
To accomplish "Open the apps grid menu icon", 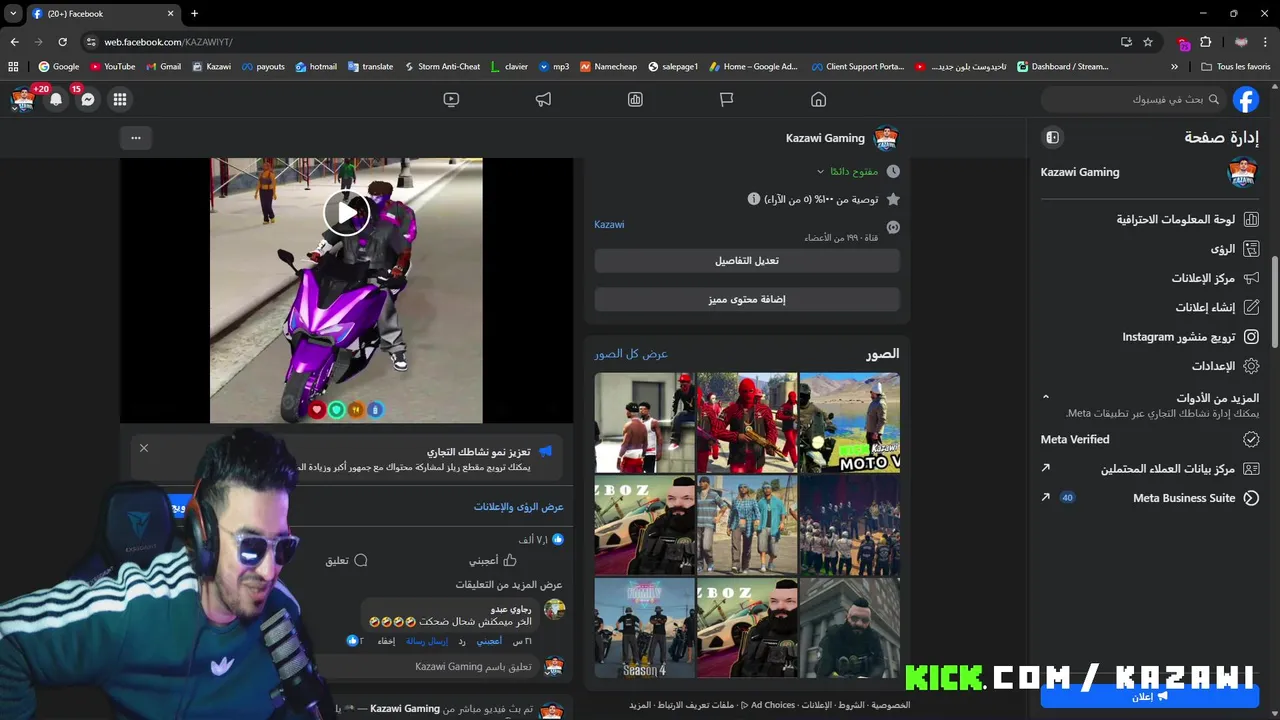I will [120, 99].
